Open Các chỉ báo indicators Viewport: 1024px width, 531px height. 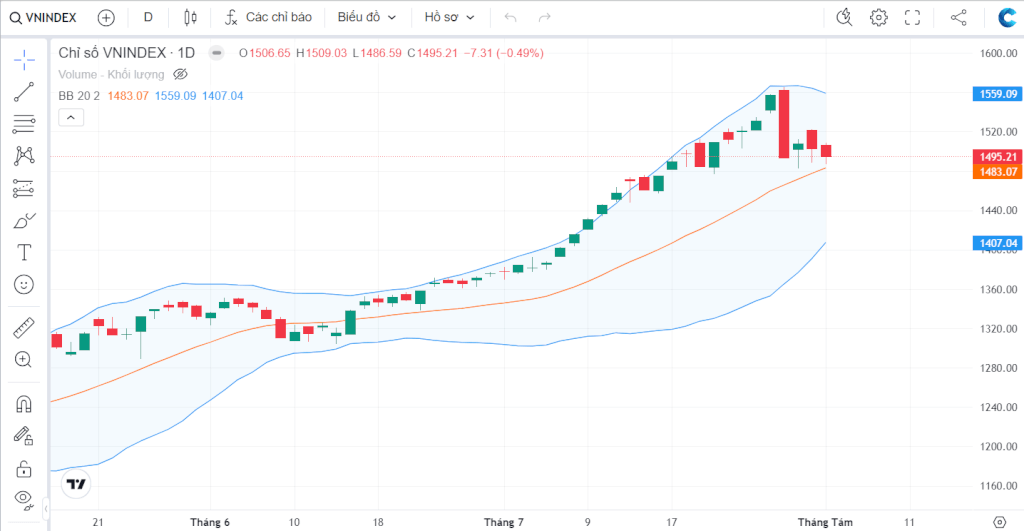tap(268, 18)
